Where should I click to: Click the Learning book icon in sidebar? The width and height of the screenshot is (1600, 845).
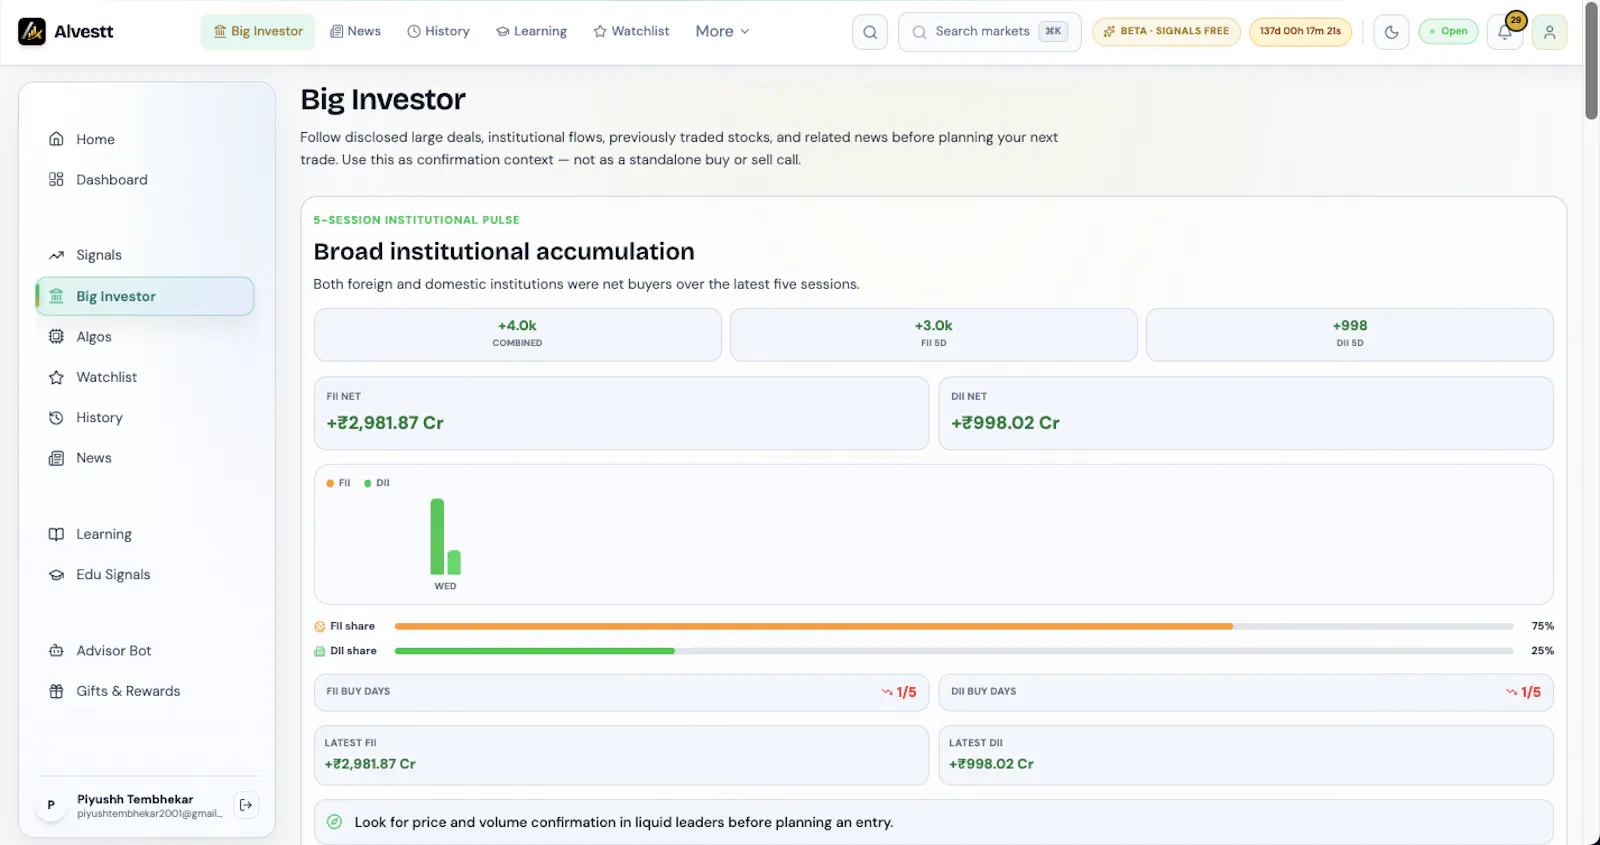point(56,534)
